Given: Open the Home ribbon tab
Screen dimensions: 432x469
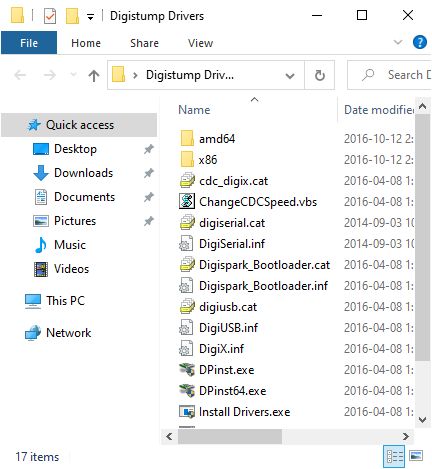Looking at the screenshot, I should tap(86, 43).
